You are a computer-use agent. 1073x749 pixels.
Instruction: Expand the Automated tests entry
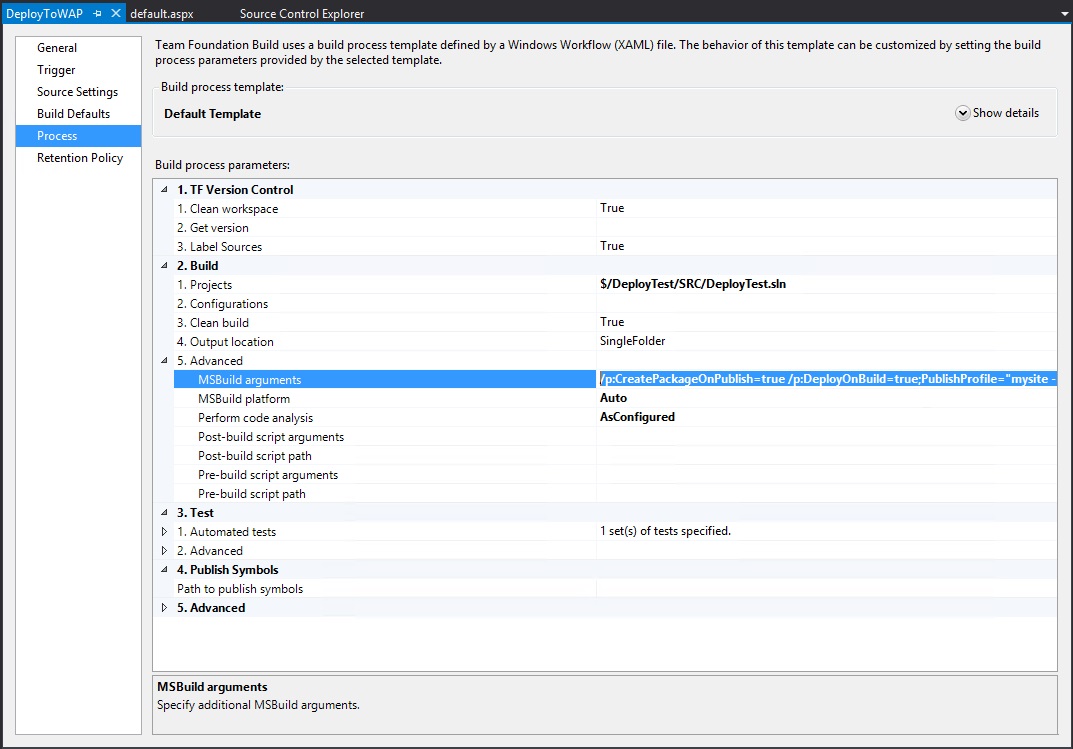coord(163,531)
